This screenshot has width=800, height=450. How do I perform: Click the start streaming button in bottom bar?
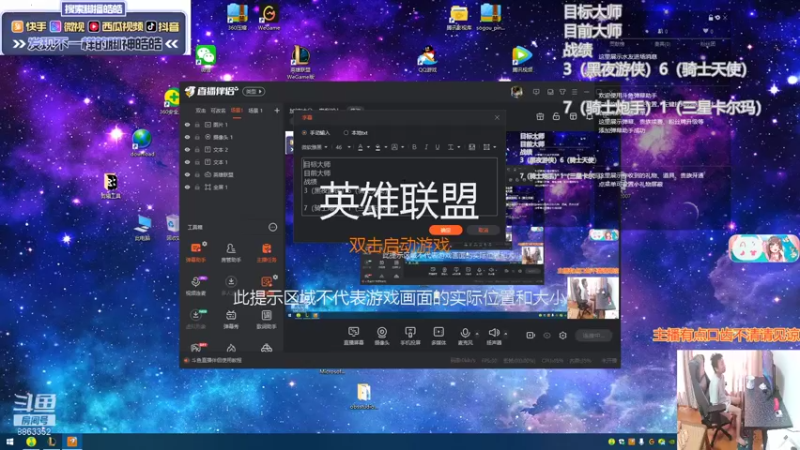(x=593, y=335)
